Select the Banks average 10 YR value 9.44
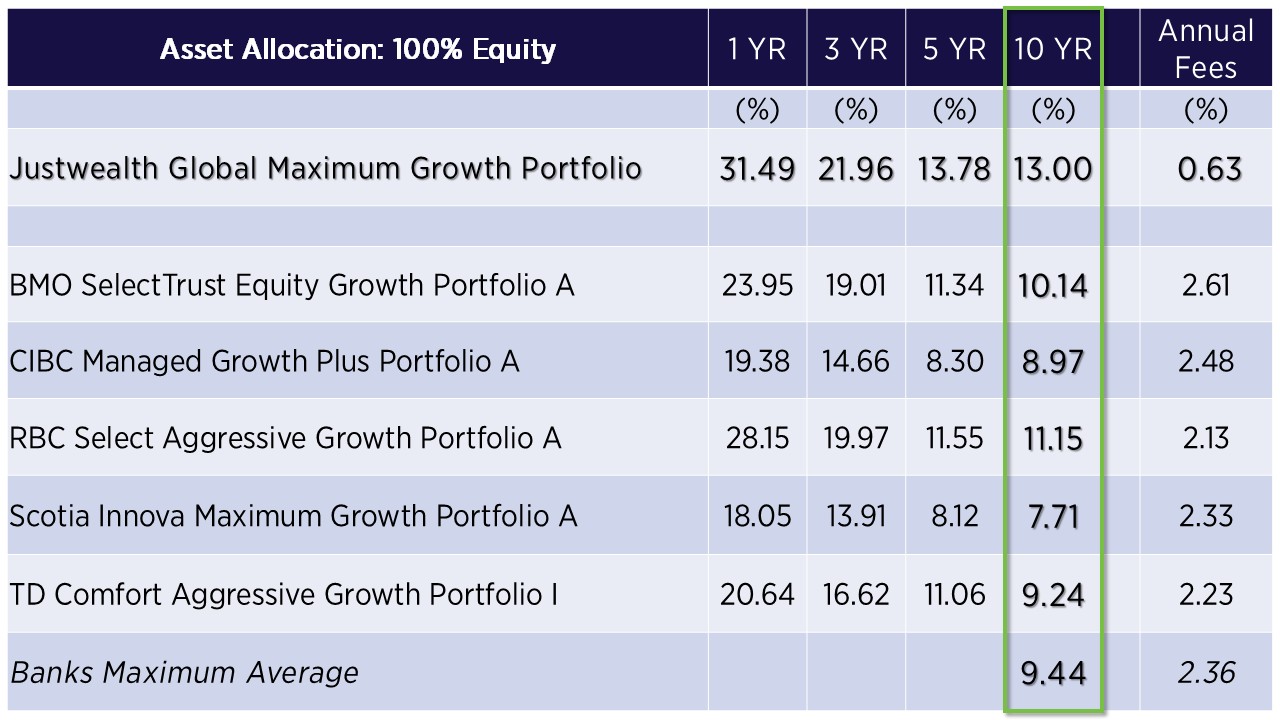 [1053, 673]
